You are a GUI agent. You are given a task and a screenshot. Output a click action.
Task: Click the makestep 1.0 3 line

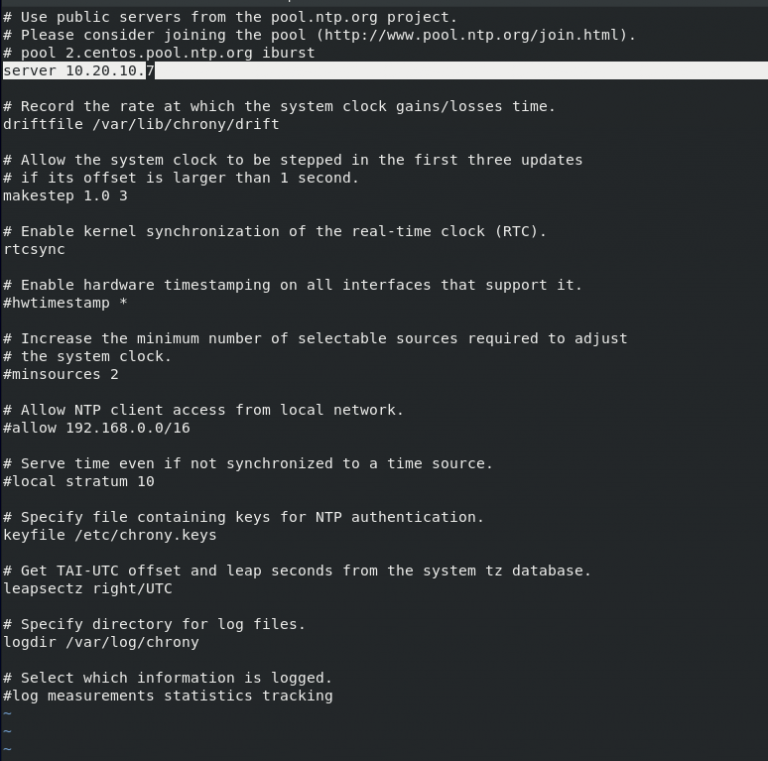point(65,196)
